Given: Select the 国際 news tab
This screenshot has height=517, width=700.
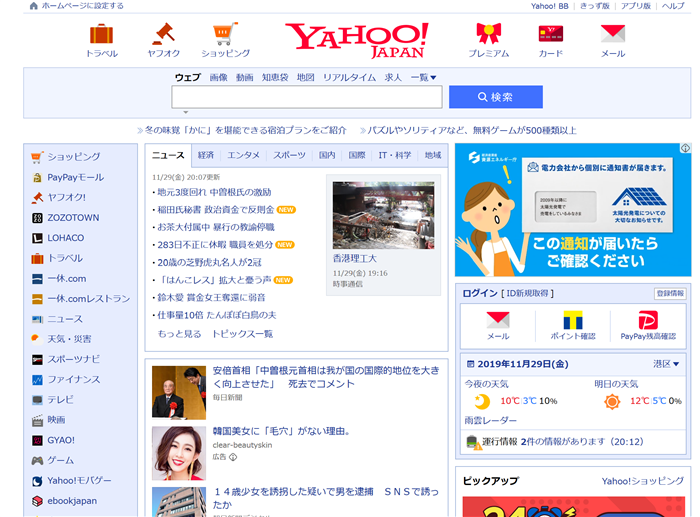Looking at the screenshot, I should click(357, 155).
